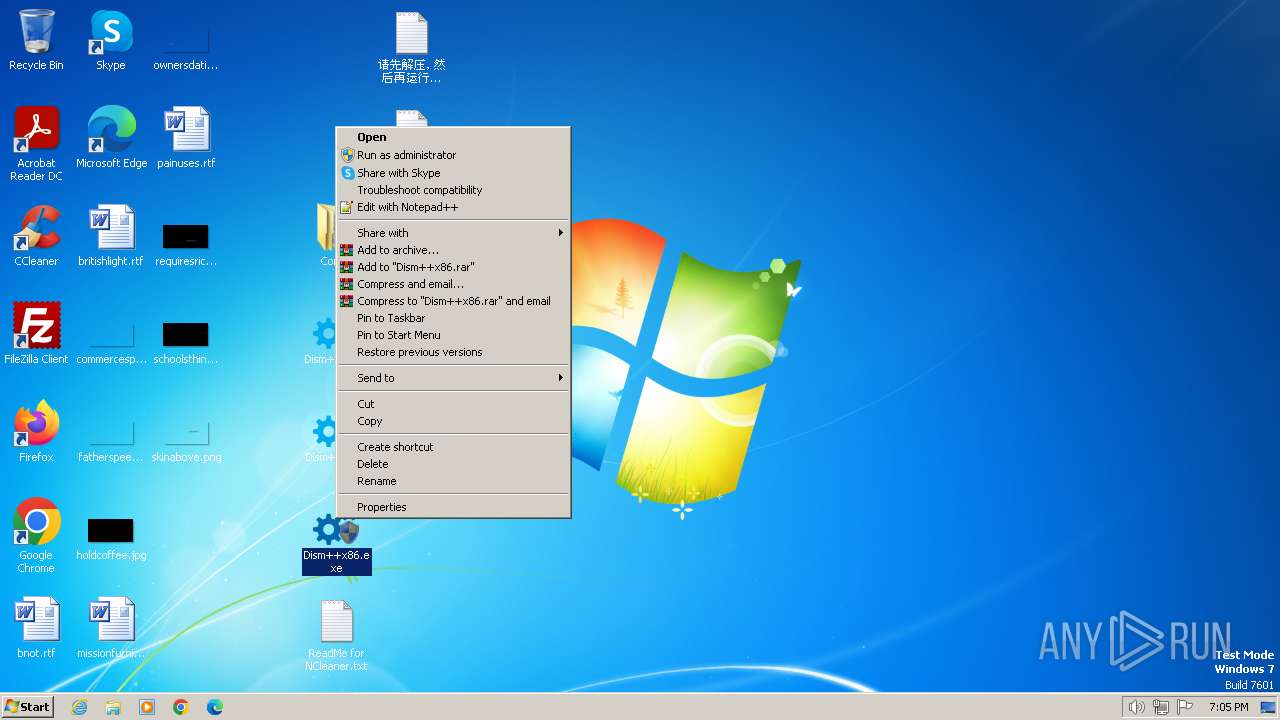Image resolution: width=1280 pixels, height=720 pixels.
Task: Choose Compress to "Dism++x86.rar" and email
Action: (453, 301)
